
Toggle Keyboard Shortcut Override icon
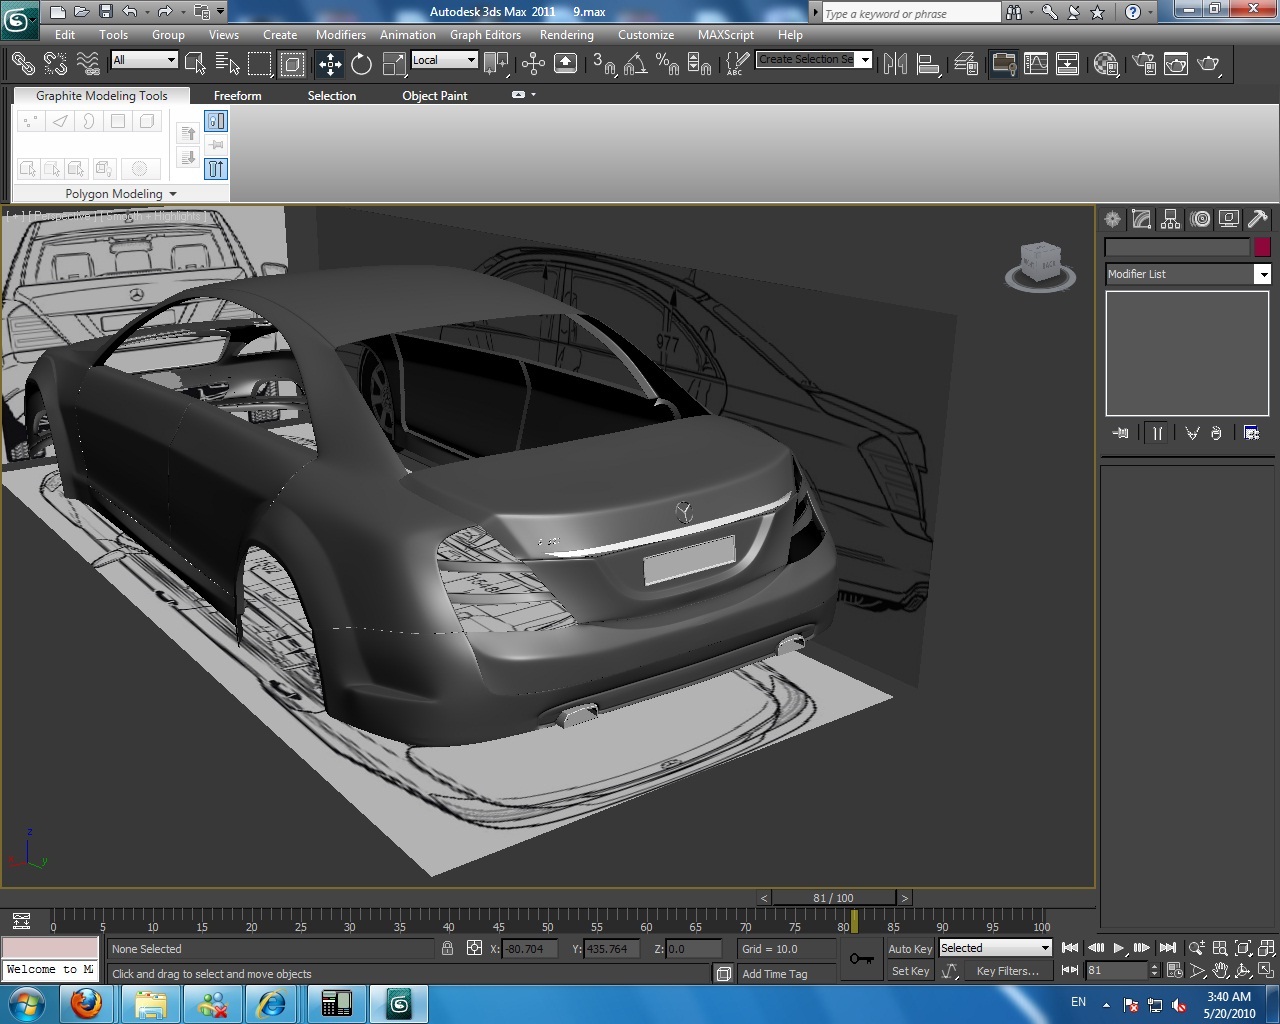565,64
